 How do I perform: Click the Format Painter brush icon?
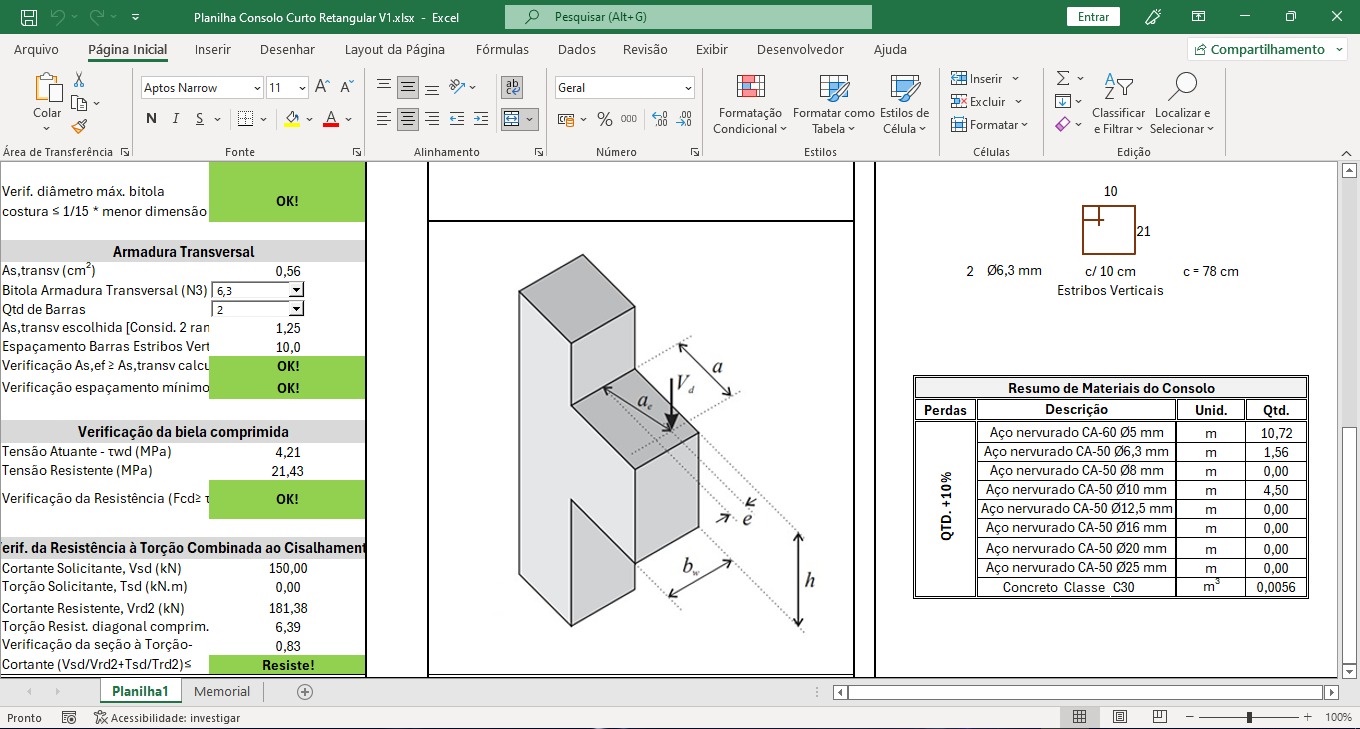[x=80, y=126]
